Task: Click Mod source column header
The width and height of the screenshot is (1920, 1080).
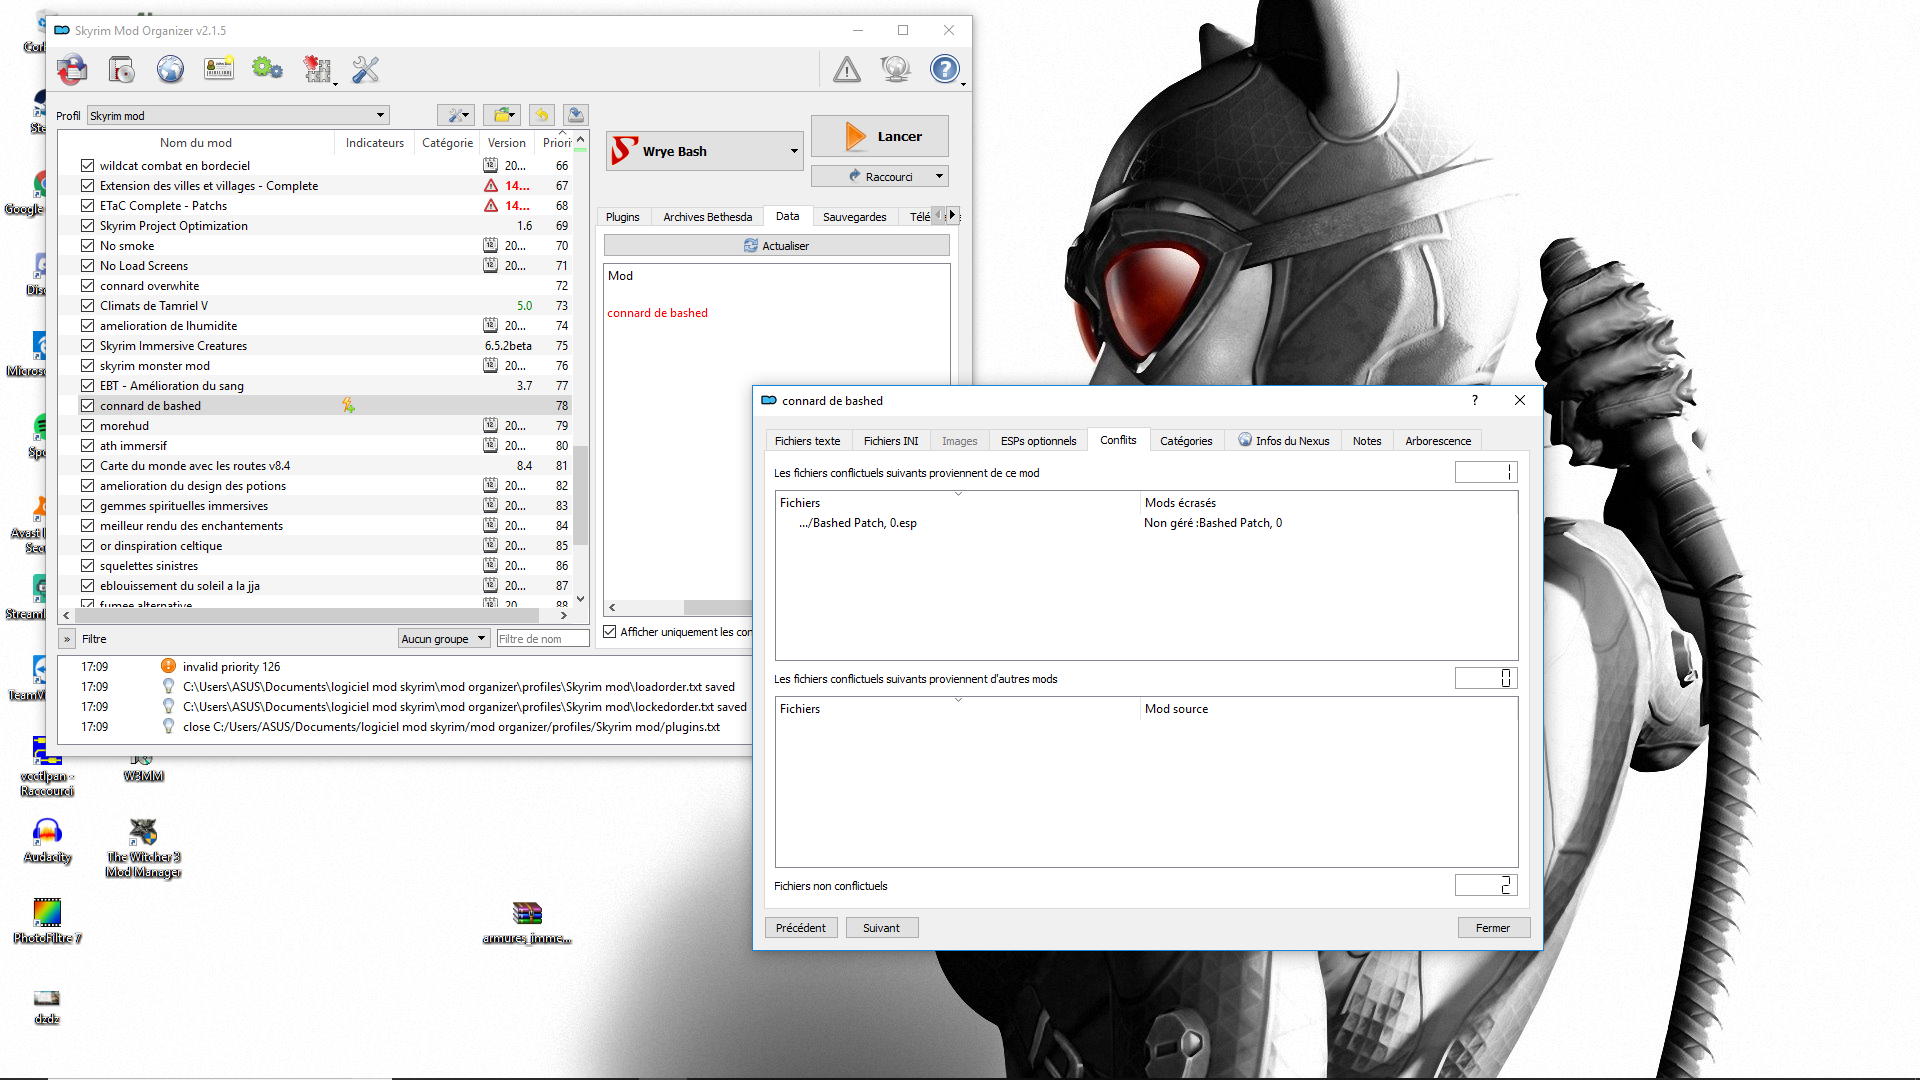Action: pos(1328,709)
